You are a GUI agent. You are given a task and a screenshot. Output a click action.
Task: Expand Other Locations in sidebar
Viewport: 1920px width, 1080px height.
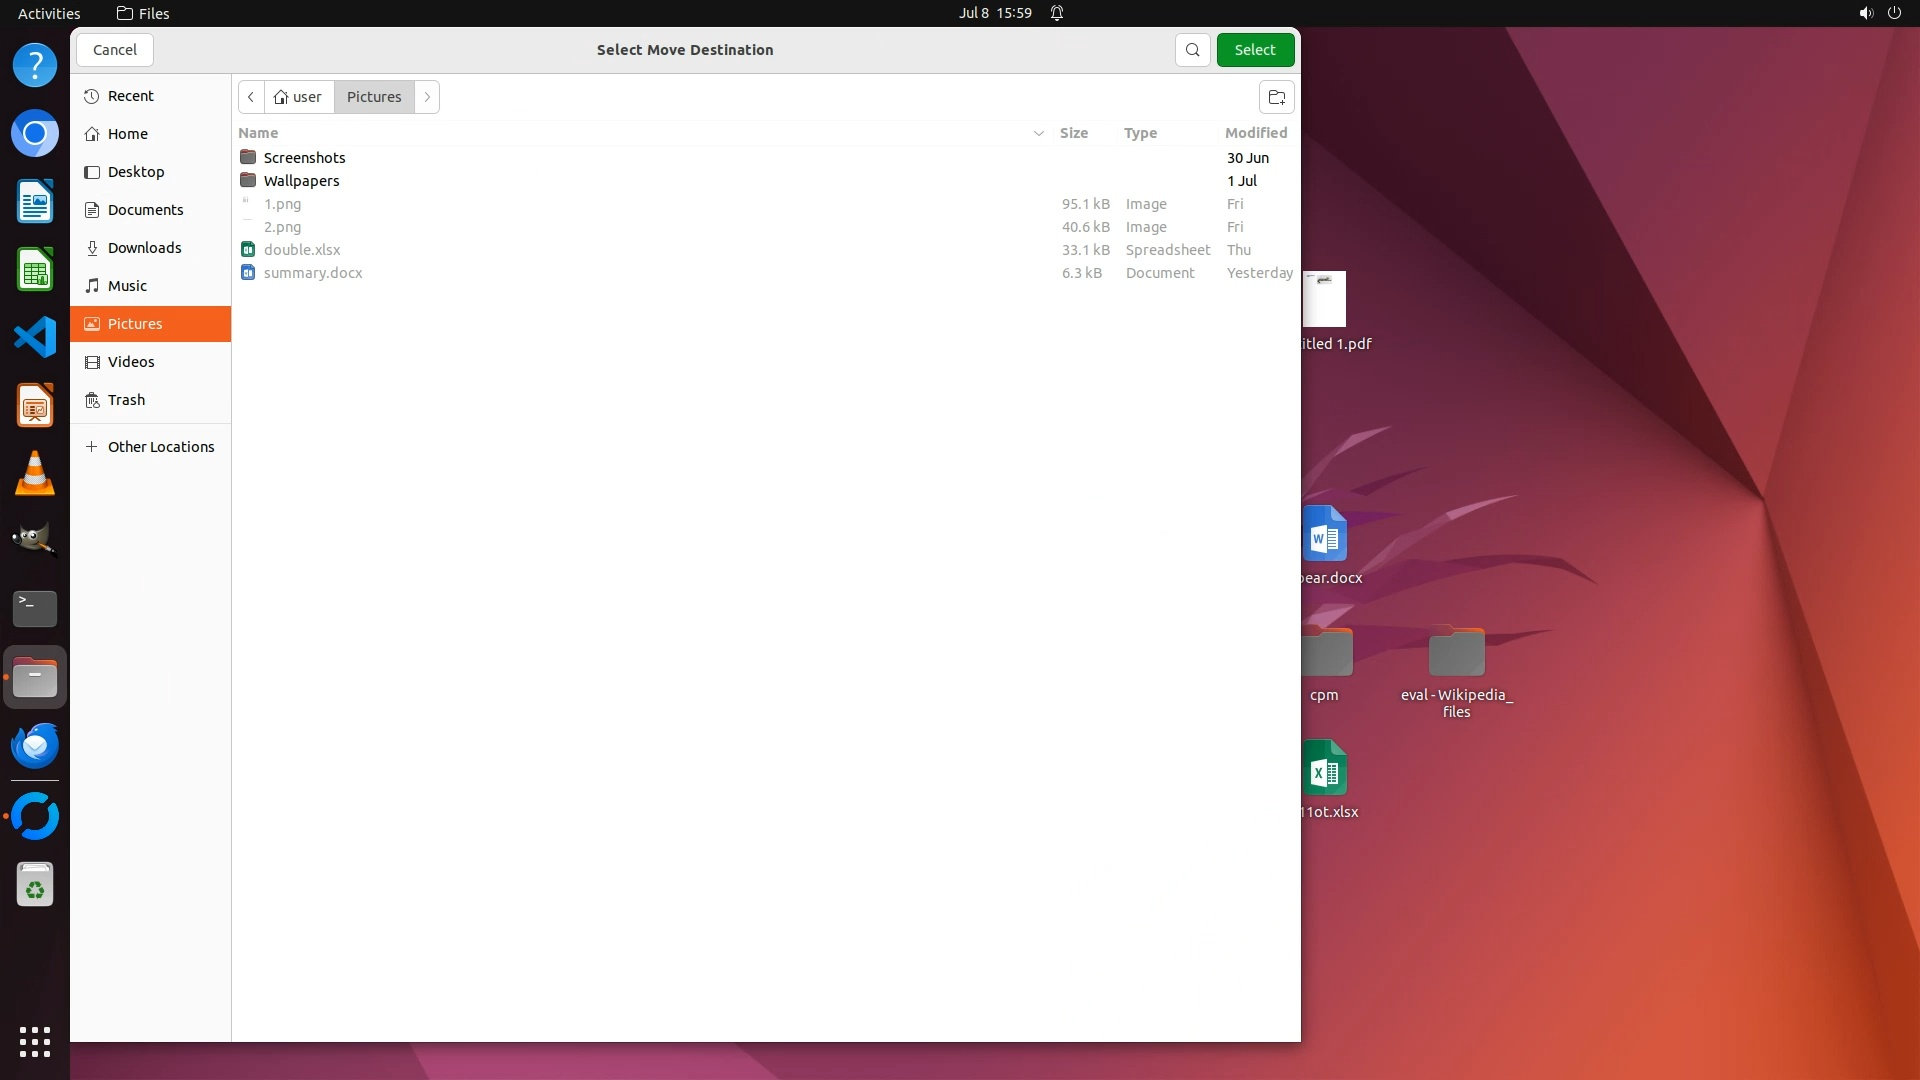(x=160, y=447)
